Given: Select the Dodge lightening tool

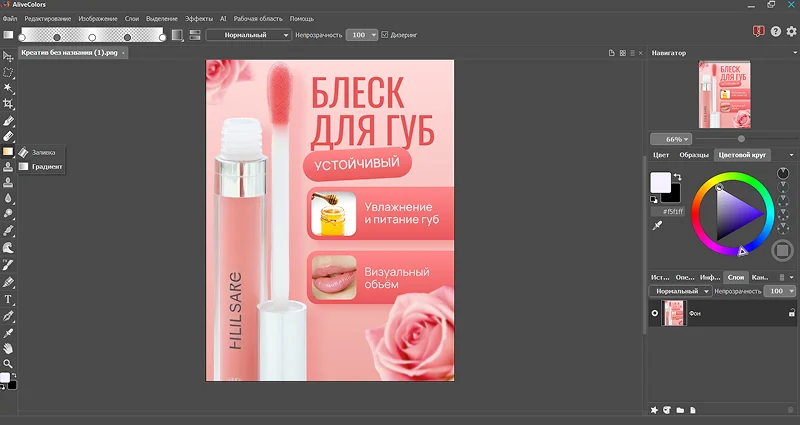Looking at the screenshot, I should click(8, 213).
